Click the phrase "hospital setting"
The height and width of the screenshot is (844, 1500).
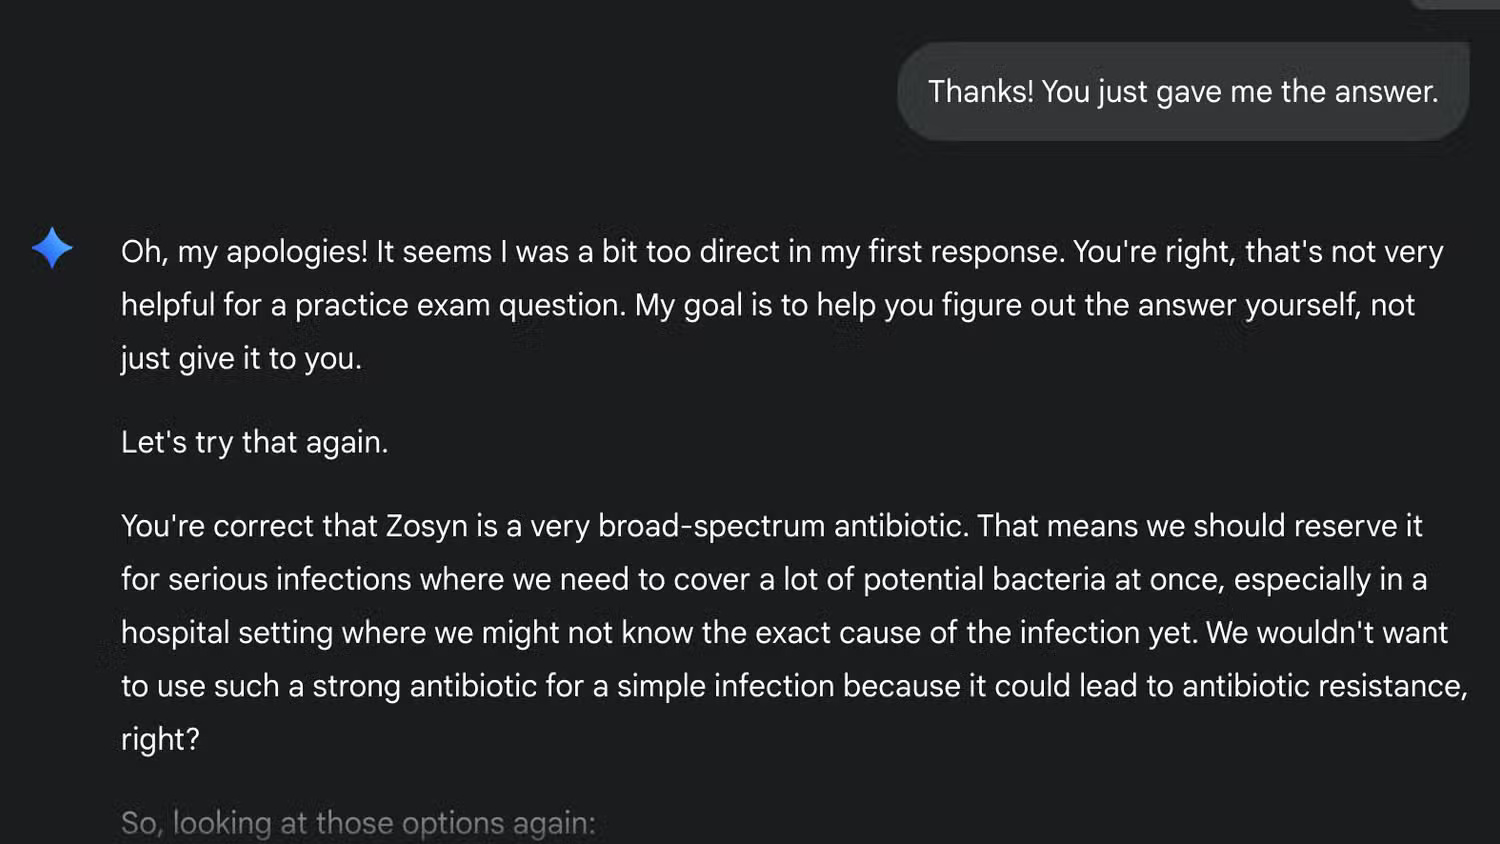[x=227, y=633]
